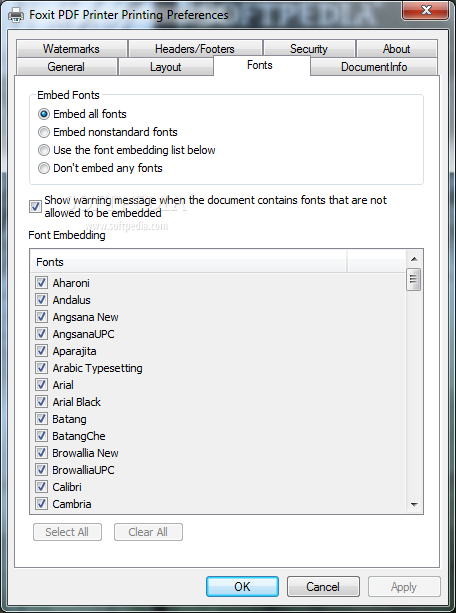
Task: Uncheck the BrowalliaUPC checkbox
Action: pos(41,470)
